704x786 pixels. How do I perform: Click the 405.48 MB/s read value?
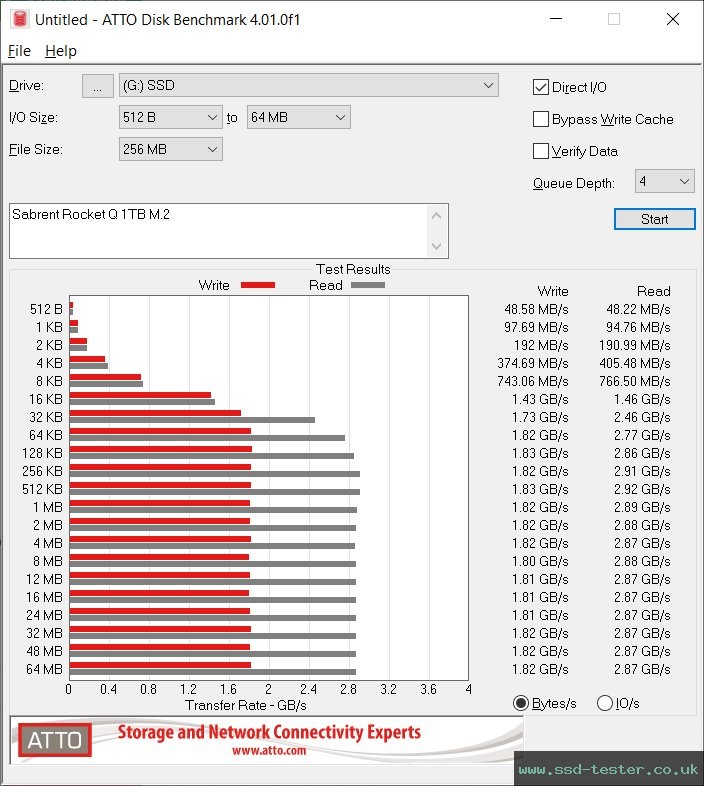pyautogui.click(x=634, y=363)
